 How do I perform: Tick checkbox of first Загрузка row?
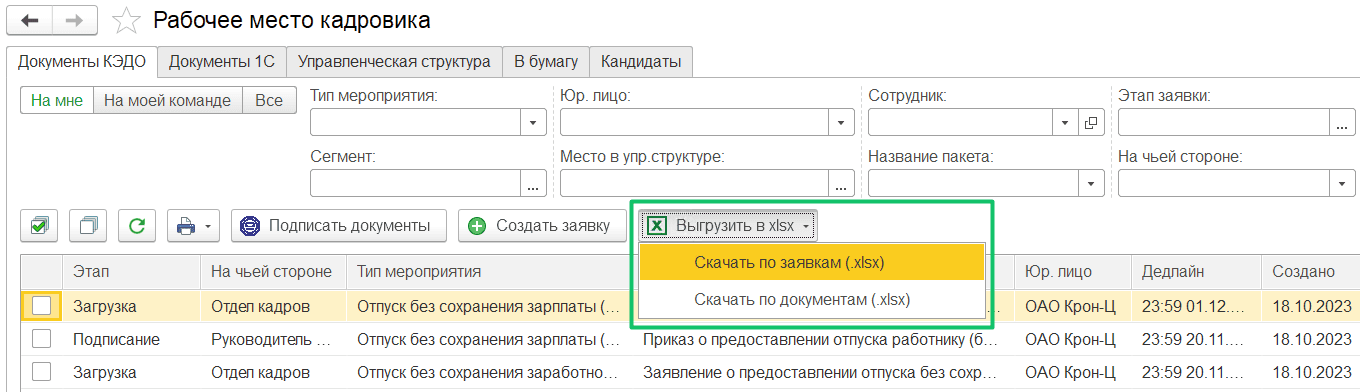click(x=42, y=307)
